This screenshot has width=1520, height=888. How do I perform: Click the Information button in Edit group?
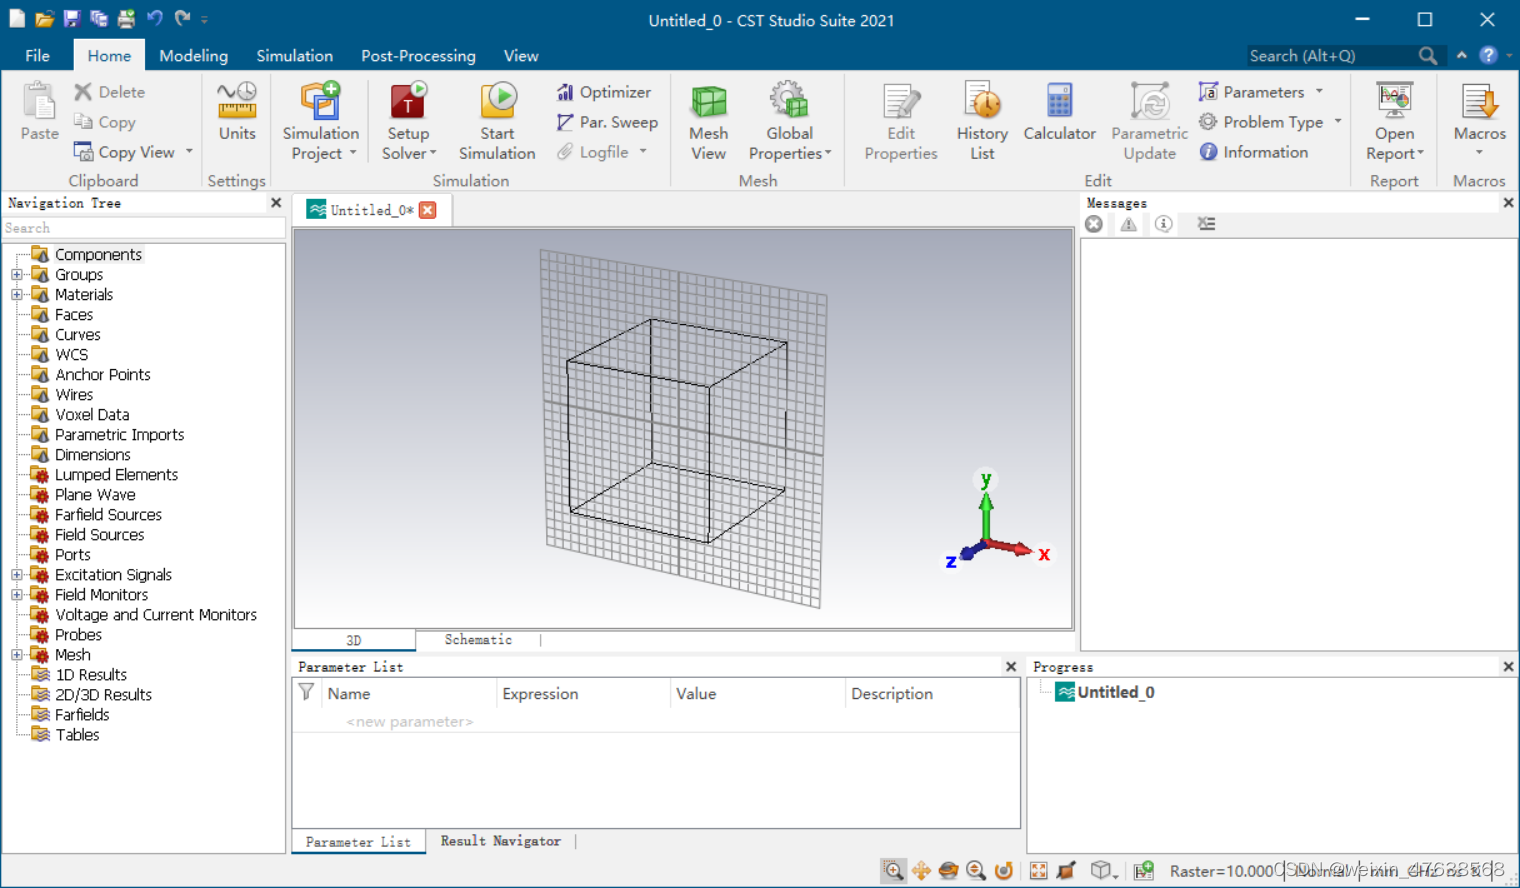click(x=1254, y=152)
